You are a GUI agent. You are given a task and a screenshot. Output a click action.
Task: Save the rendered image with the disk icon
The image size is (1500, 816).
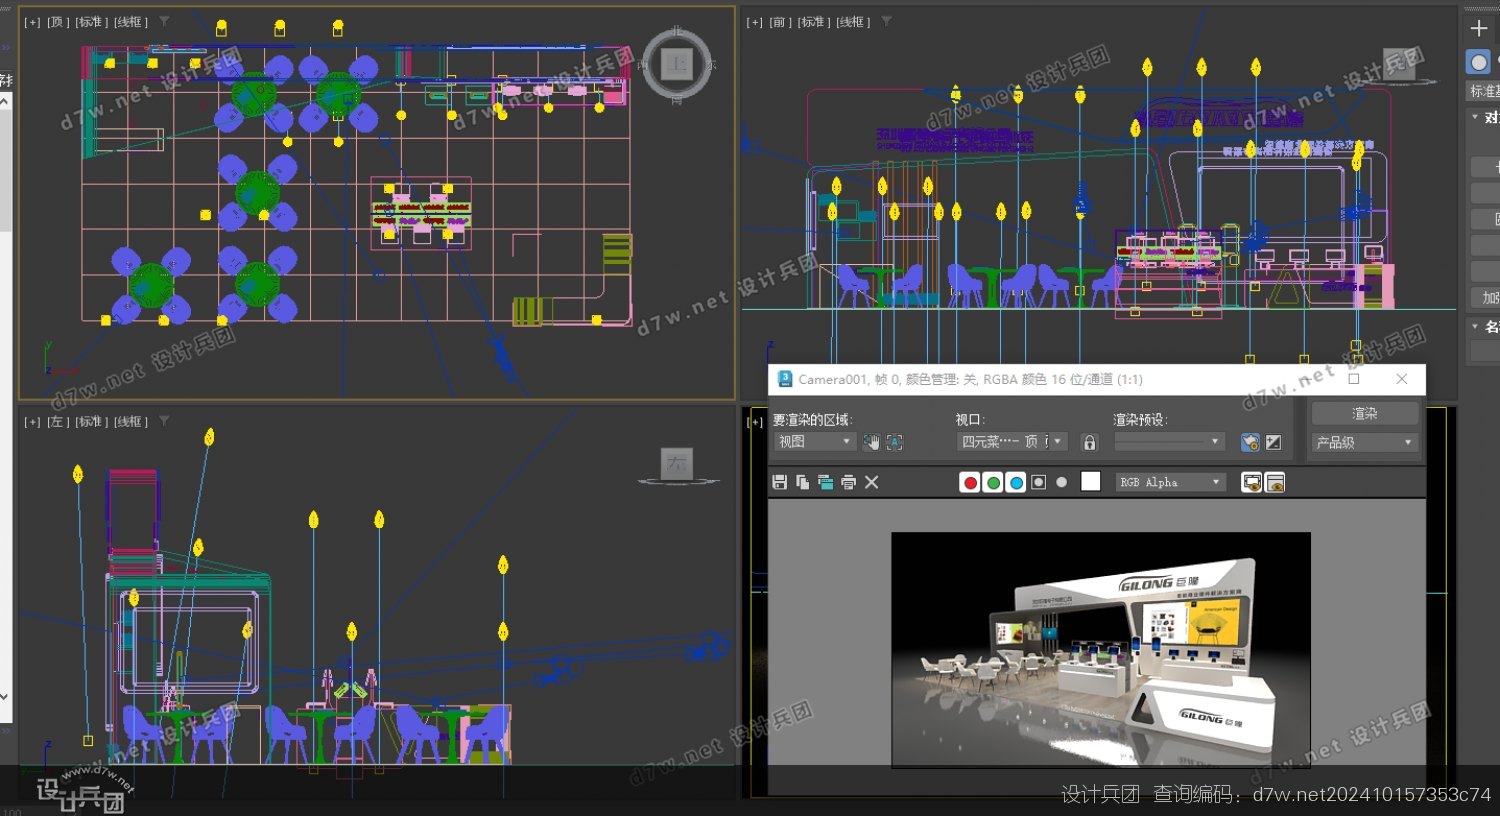(780, 482)
